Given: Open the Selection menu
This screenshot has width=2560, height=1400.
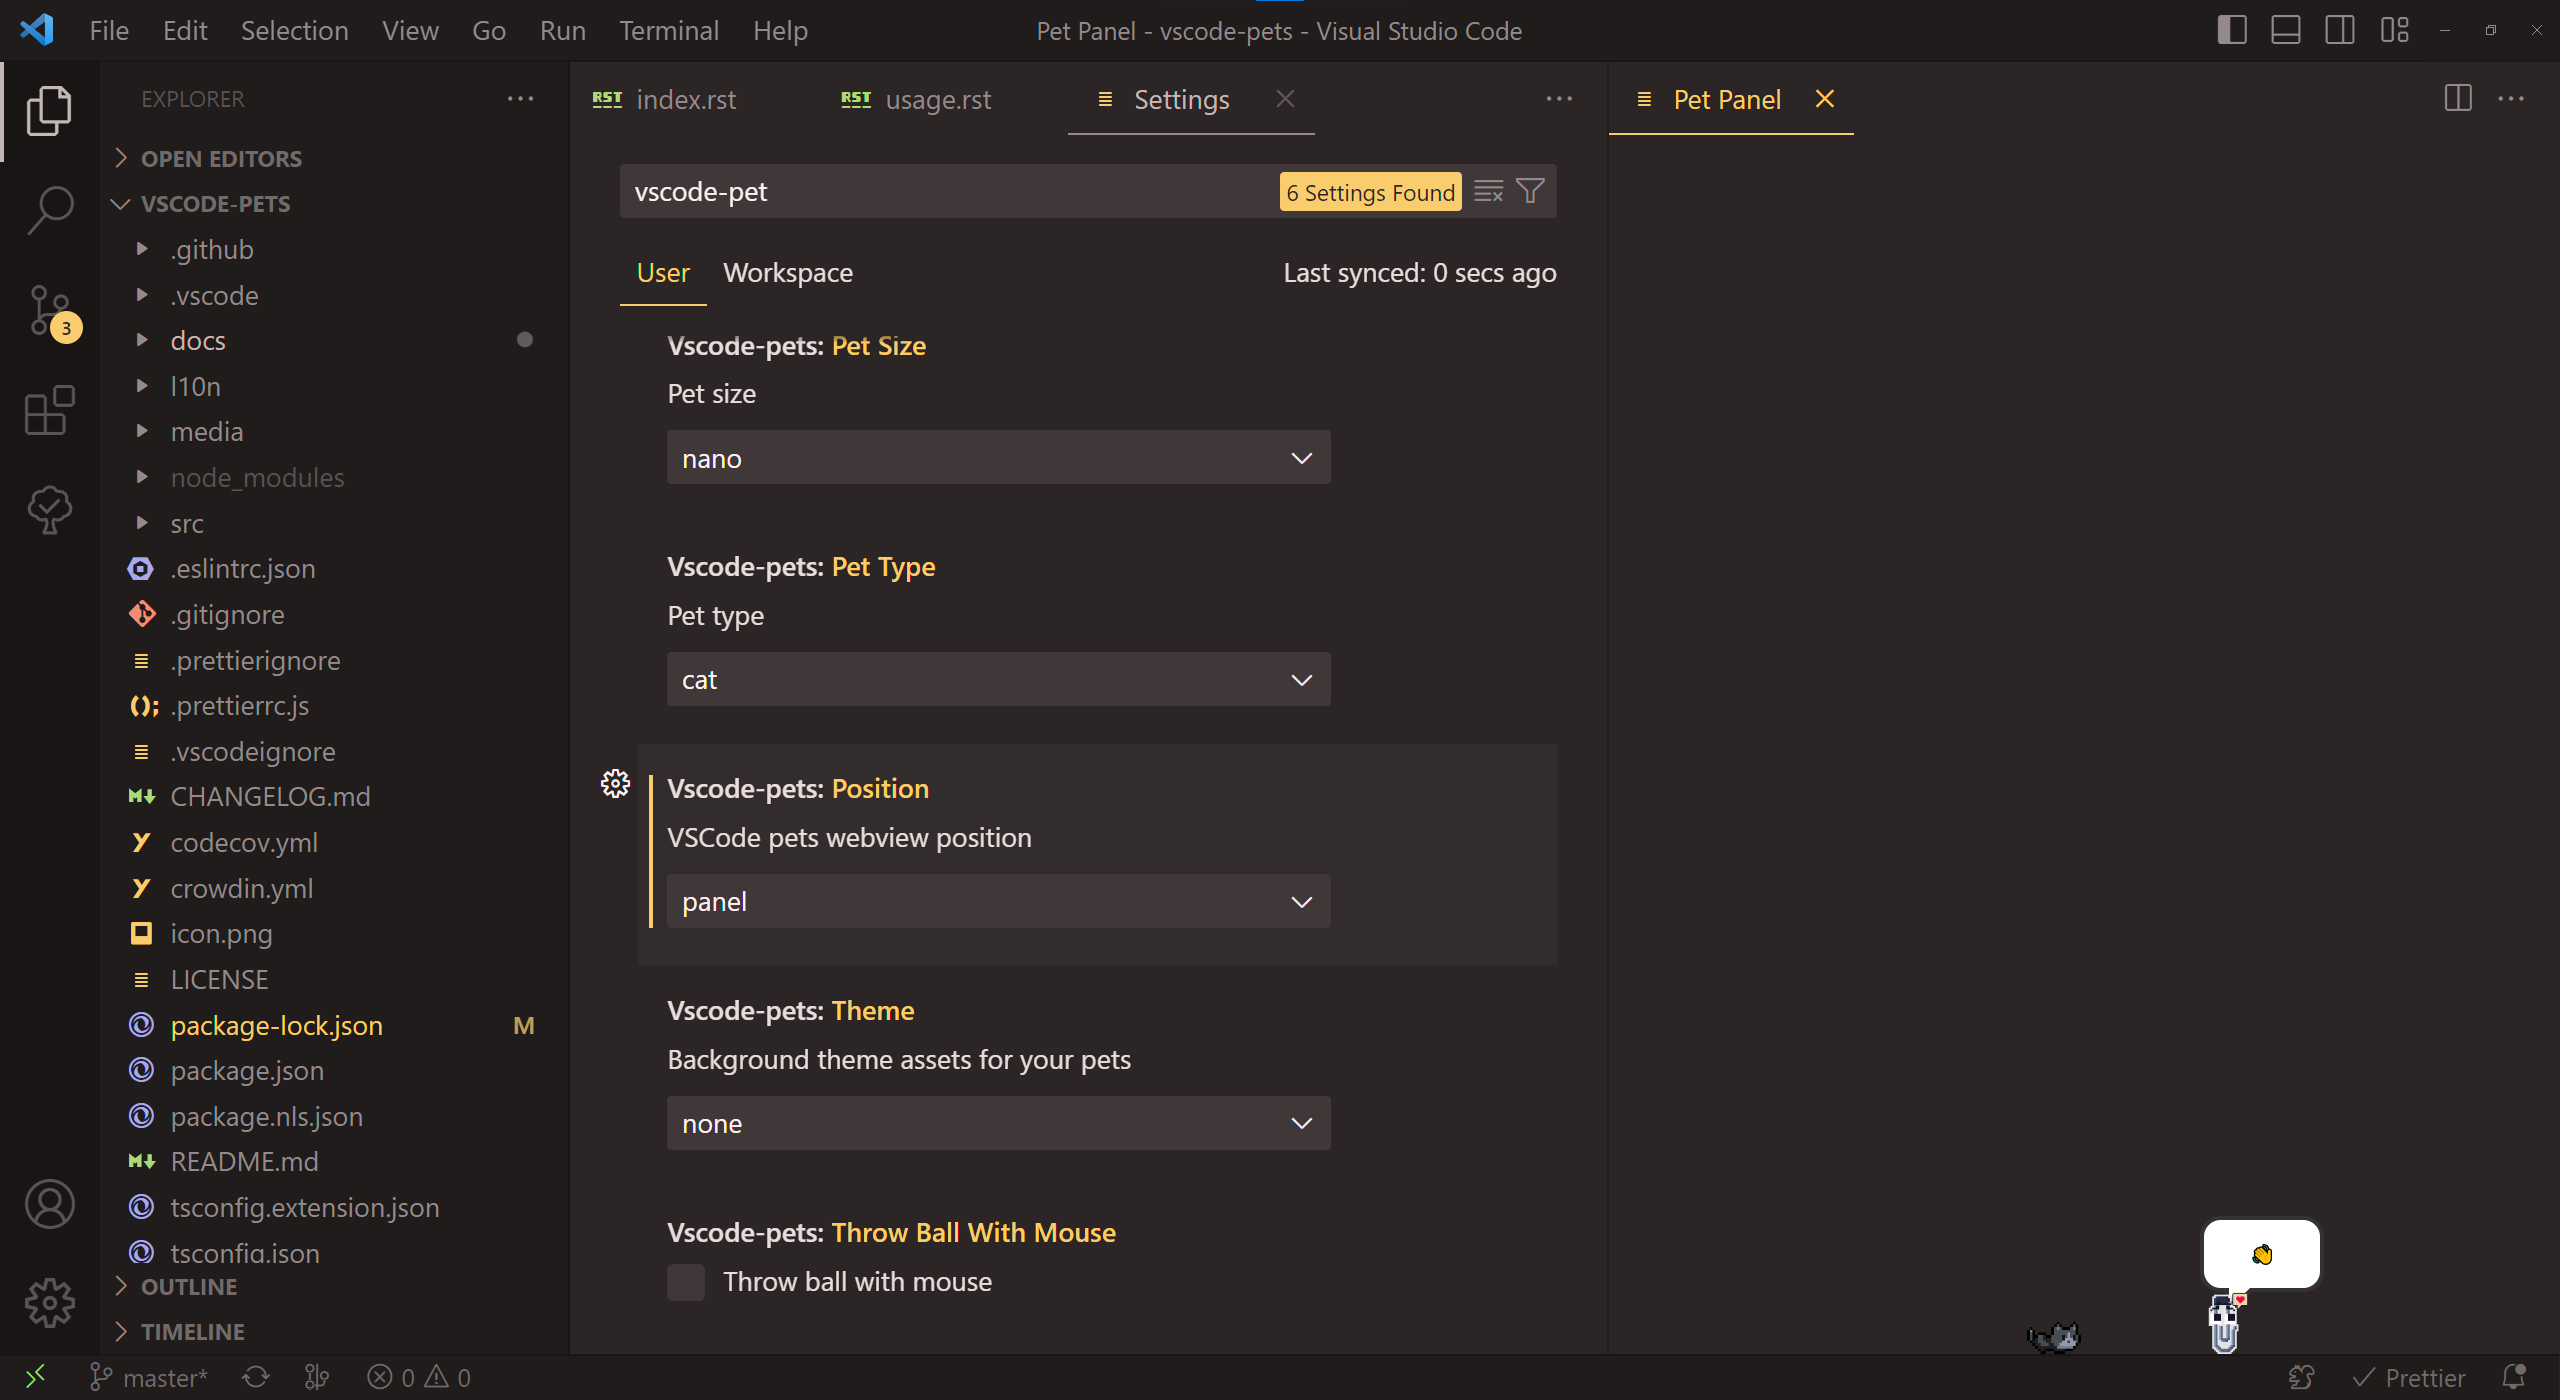Looking at the screenshot, I should [294, 30].
